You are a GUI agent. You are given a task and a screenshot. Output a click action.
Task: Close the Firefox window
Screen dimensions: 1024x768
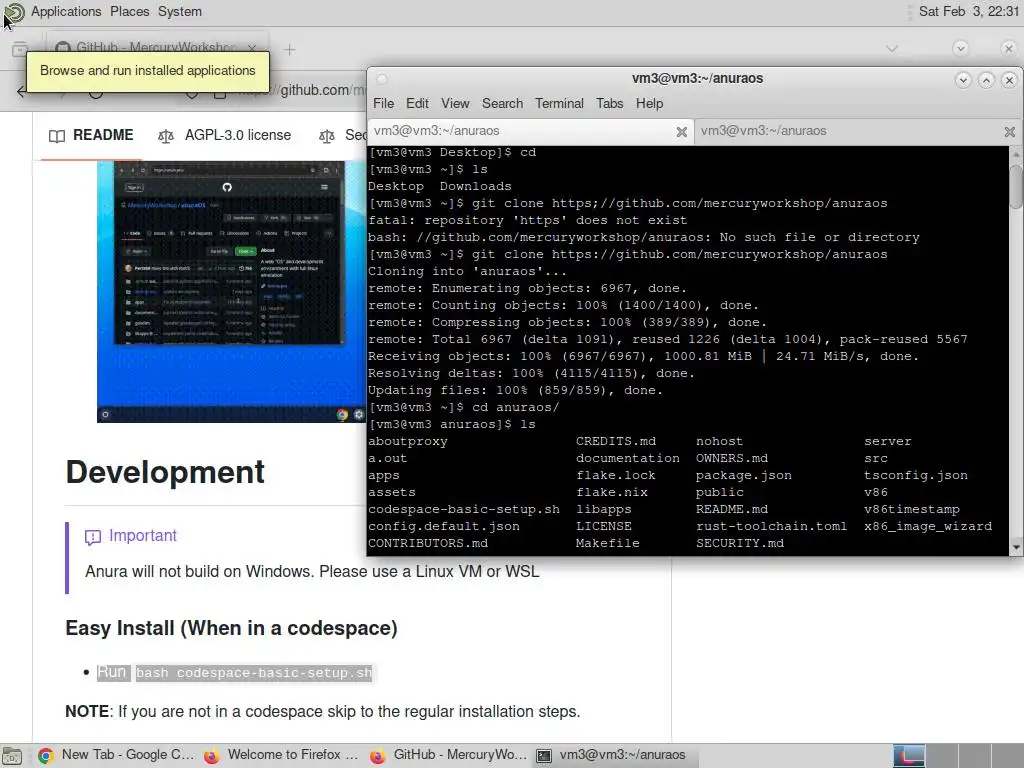click(1008, 48)
